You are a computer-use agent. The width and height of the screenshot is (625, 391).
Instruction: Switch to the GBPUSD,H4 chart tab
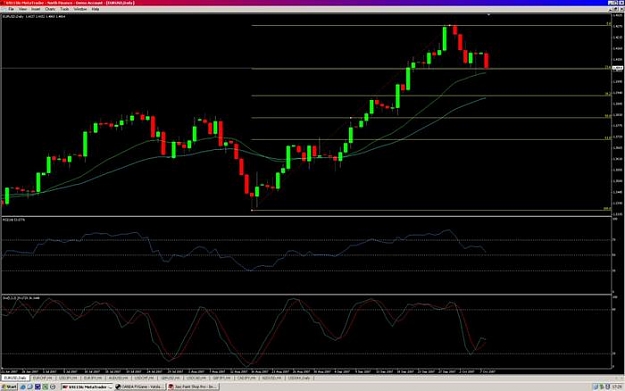coord(170,377)
